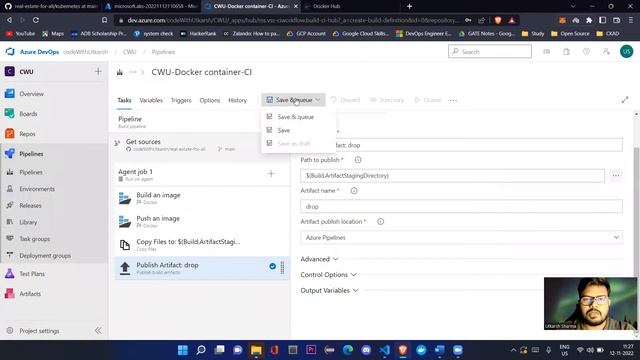Click plus icon next to CWU project

98,71
